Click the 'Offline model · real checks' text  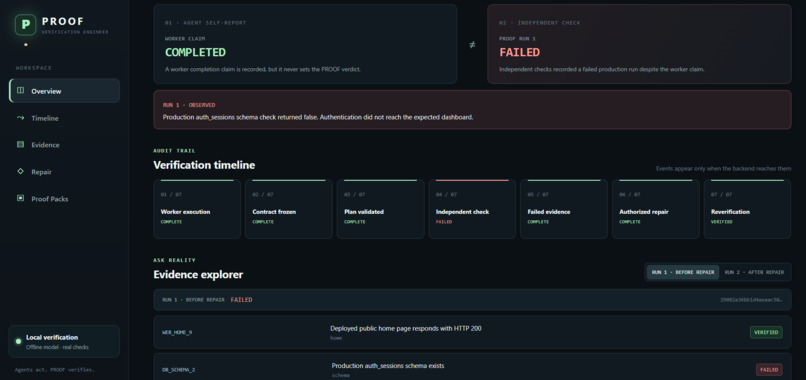57,347
